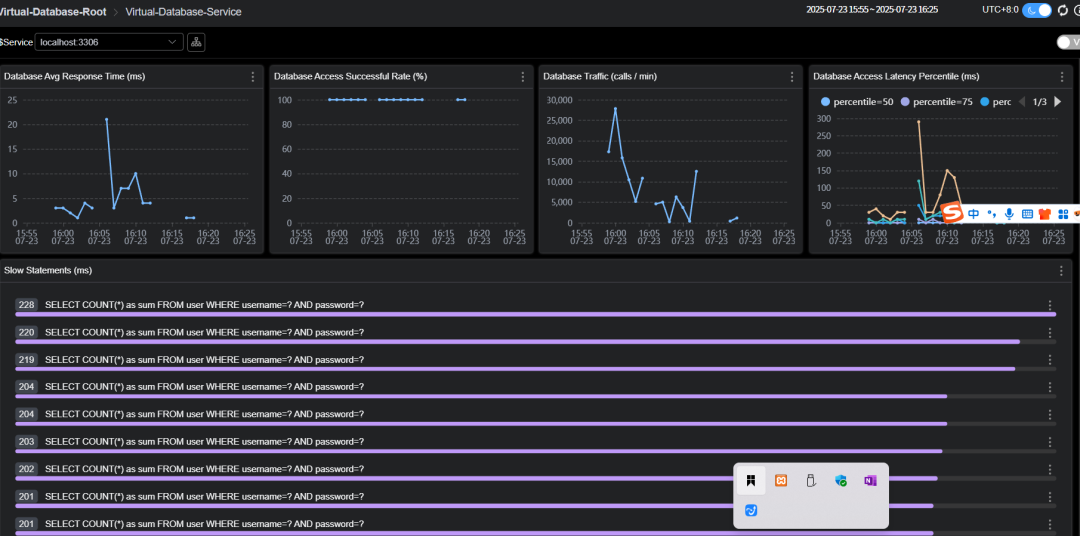Expand the localhost:3306 service dropdown

click(110, 42)
